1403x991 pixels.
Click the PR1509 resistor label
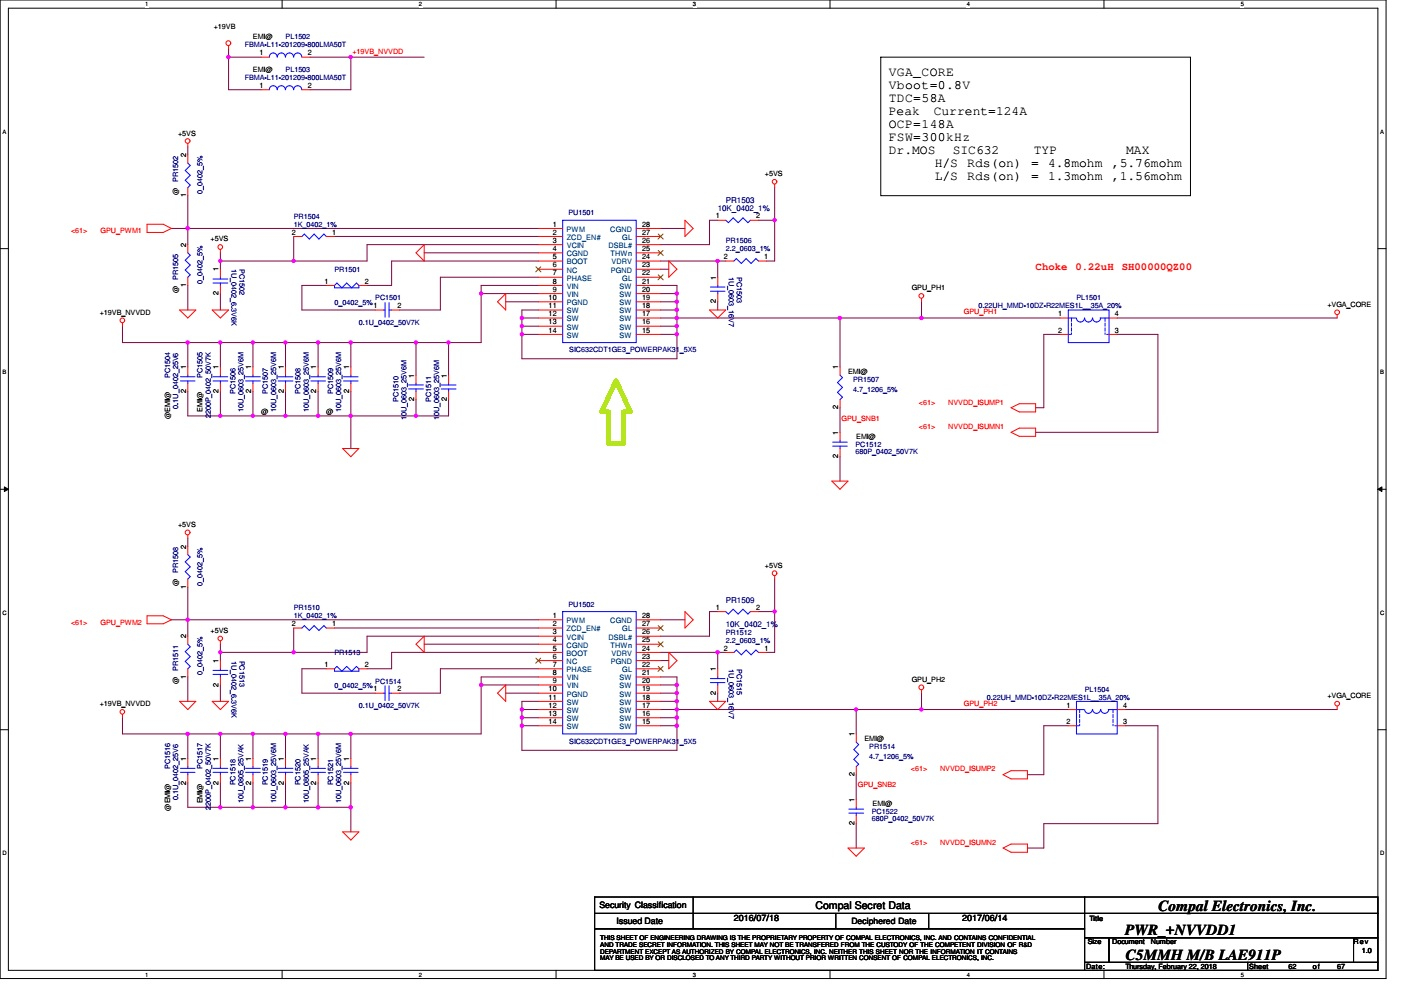[x=740, y=601]
